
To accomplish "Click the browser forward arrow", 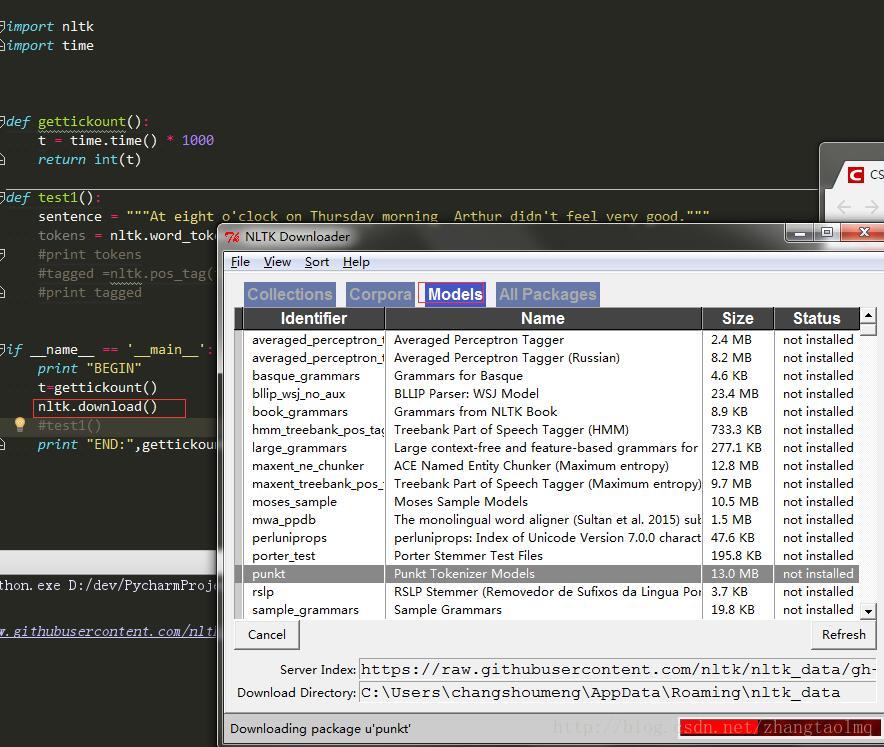I will (x=872, y=207).
